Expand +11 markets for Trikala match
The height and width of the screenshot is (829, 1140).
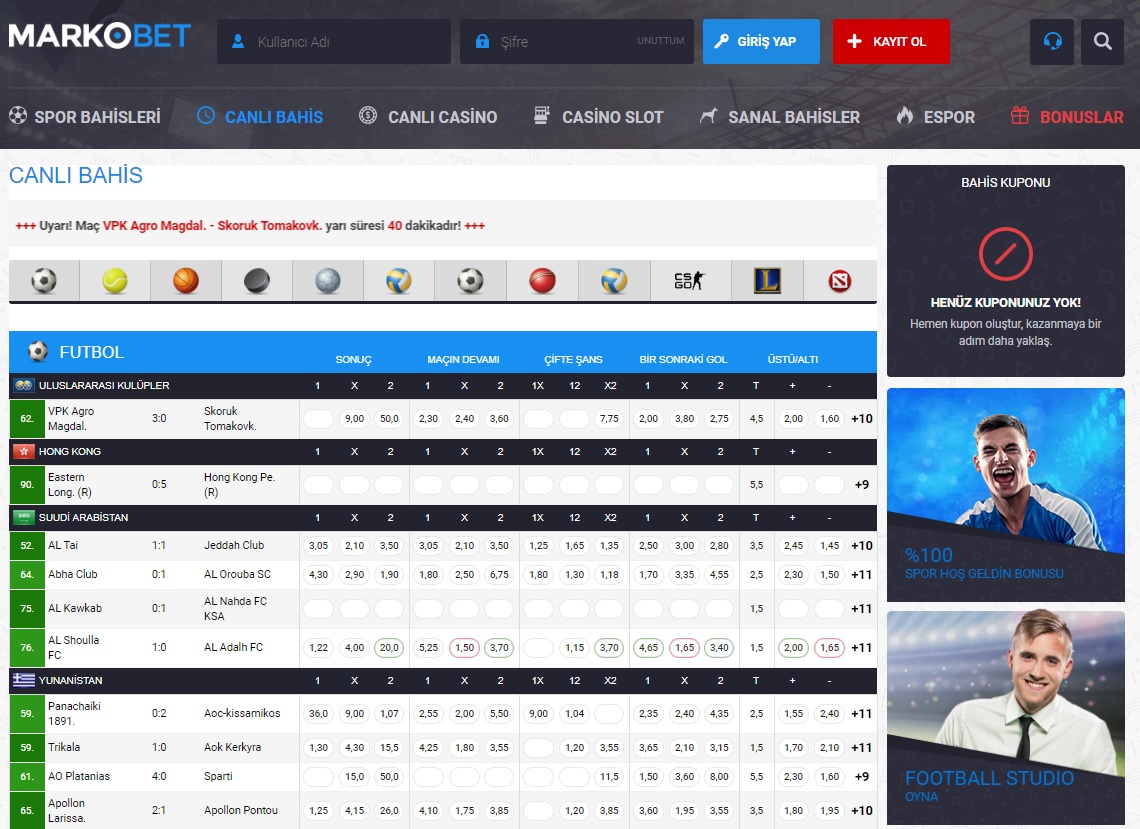[862, 748]
